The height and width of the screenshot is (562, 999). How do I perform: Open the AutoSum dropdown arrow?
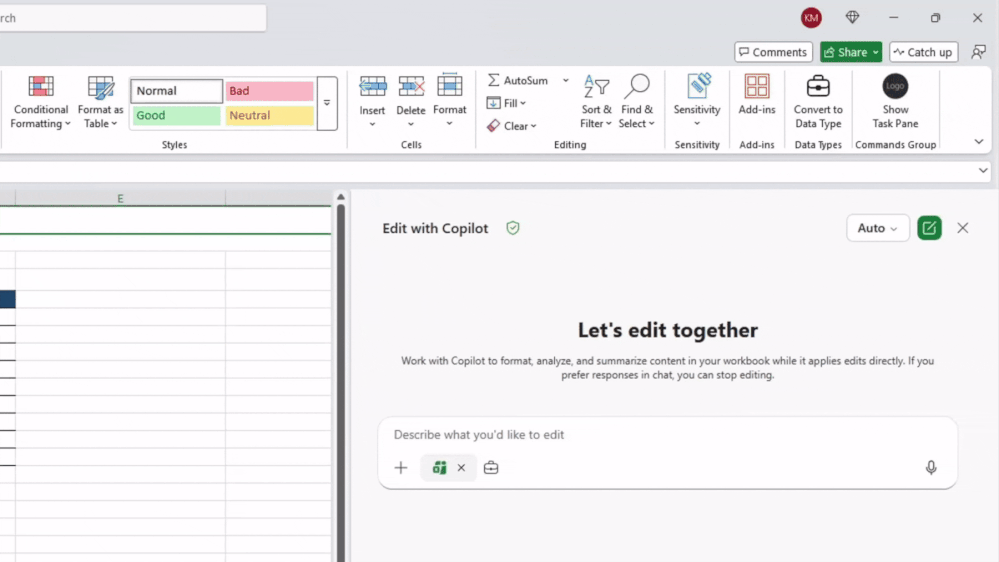(565, 80)
